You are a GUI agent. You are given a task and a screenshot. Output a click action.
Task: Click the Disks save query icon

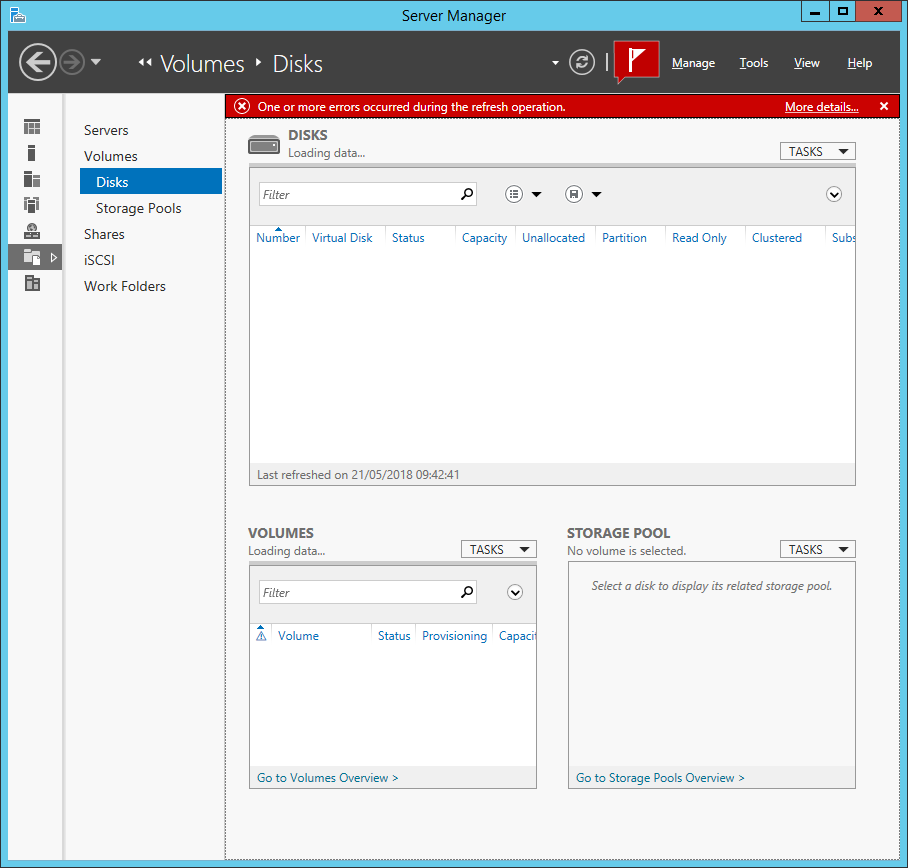click(574, 194)
